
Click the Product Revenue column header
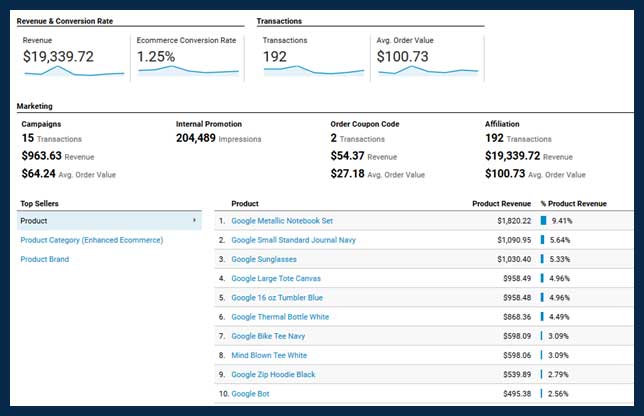(x=502, y=203)
